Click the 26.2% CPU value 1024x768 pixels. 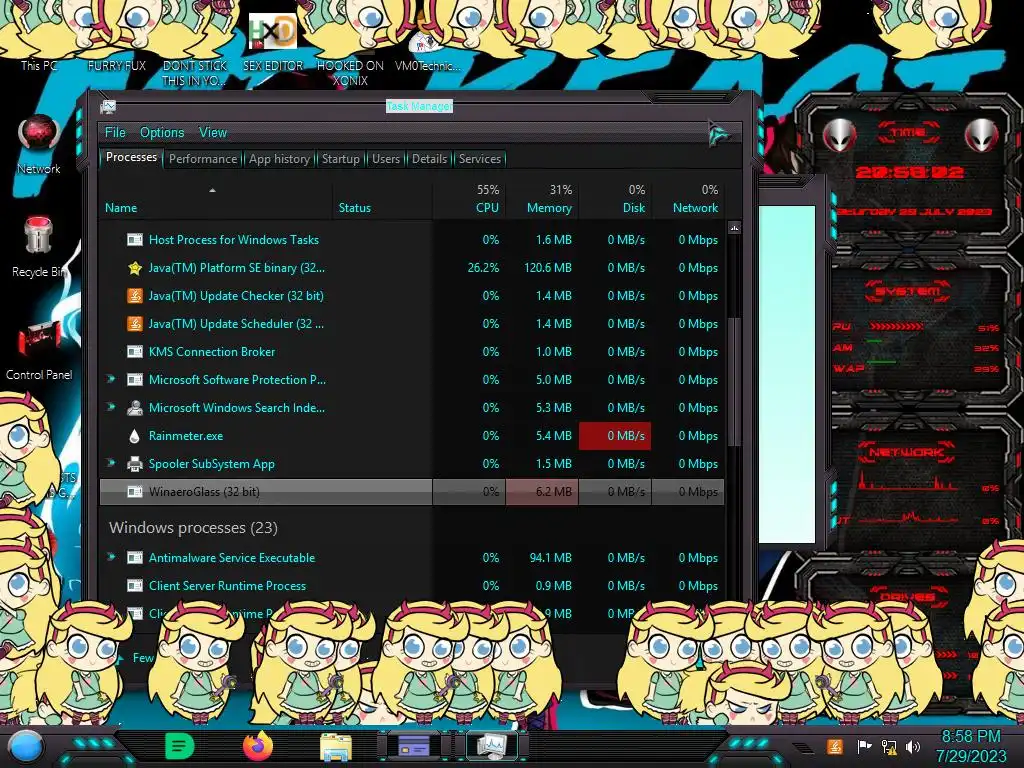[x=483, y=268]
